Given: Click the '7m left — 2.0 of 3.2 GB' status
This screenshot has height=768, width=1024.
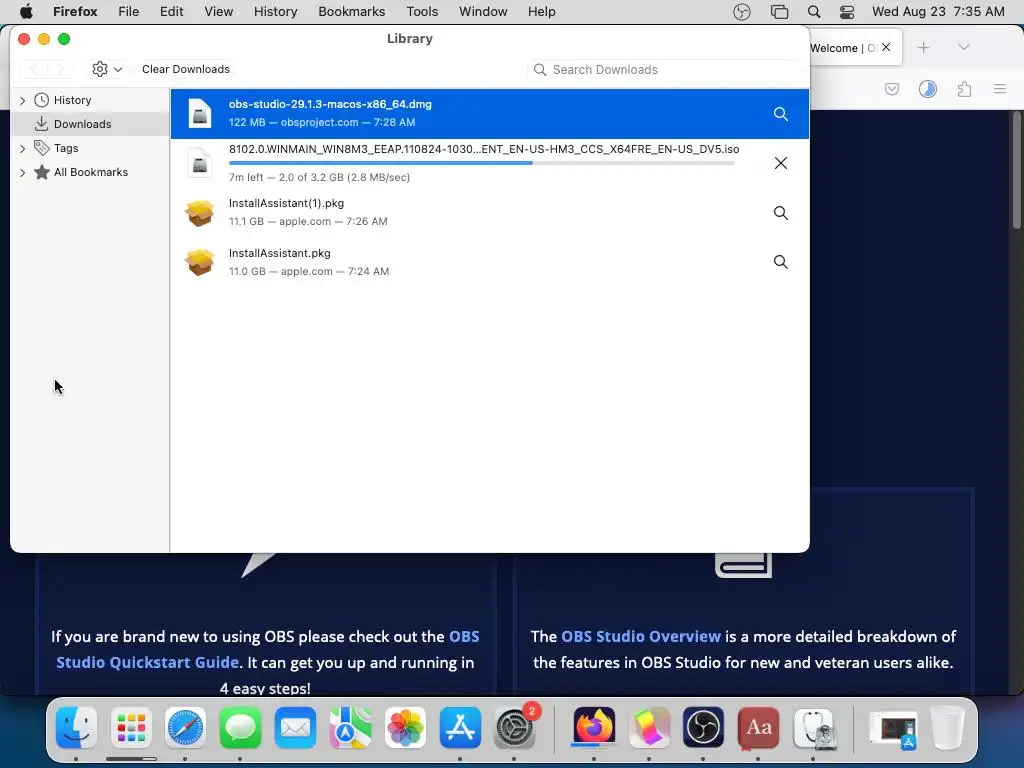Looking at the screenshot, I should pos(319,177).
